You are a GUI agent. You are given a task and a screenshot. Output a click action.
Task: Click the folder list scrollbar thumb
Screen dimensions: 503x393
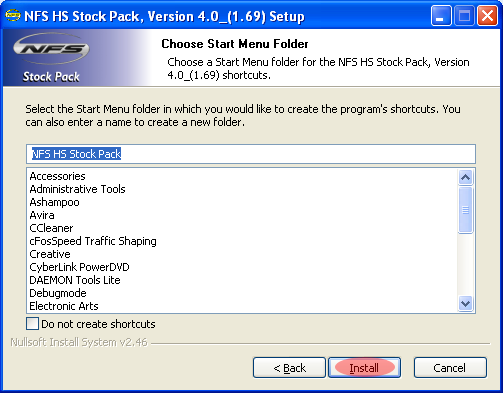coord(465,210)
